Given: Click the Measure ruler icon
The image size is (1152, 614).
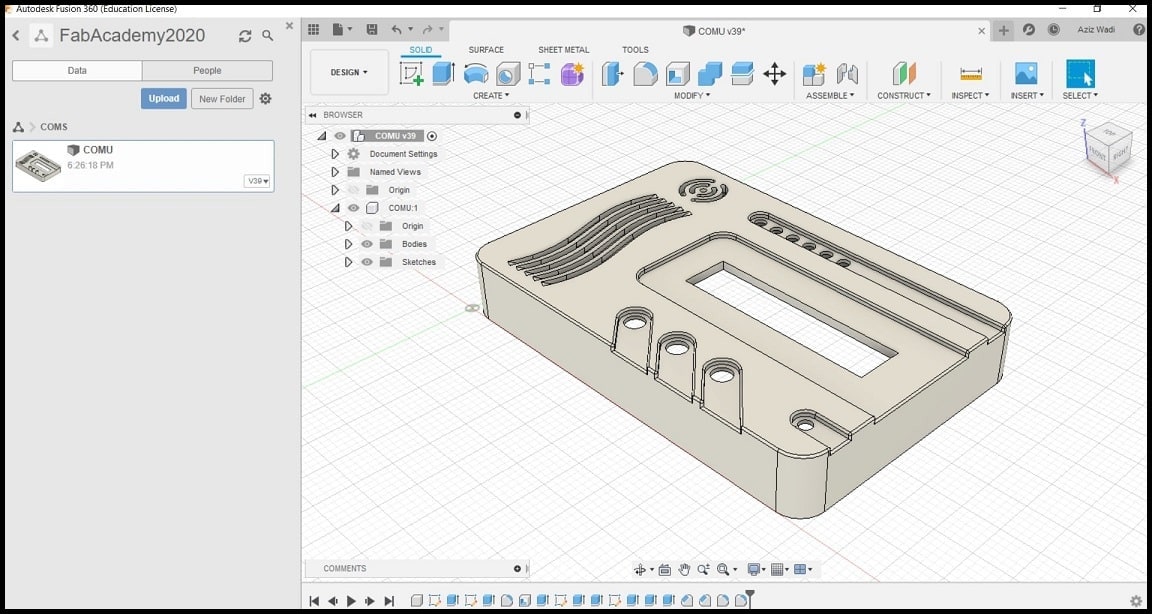Looking at the screenshot, I should tap(970, 74).
